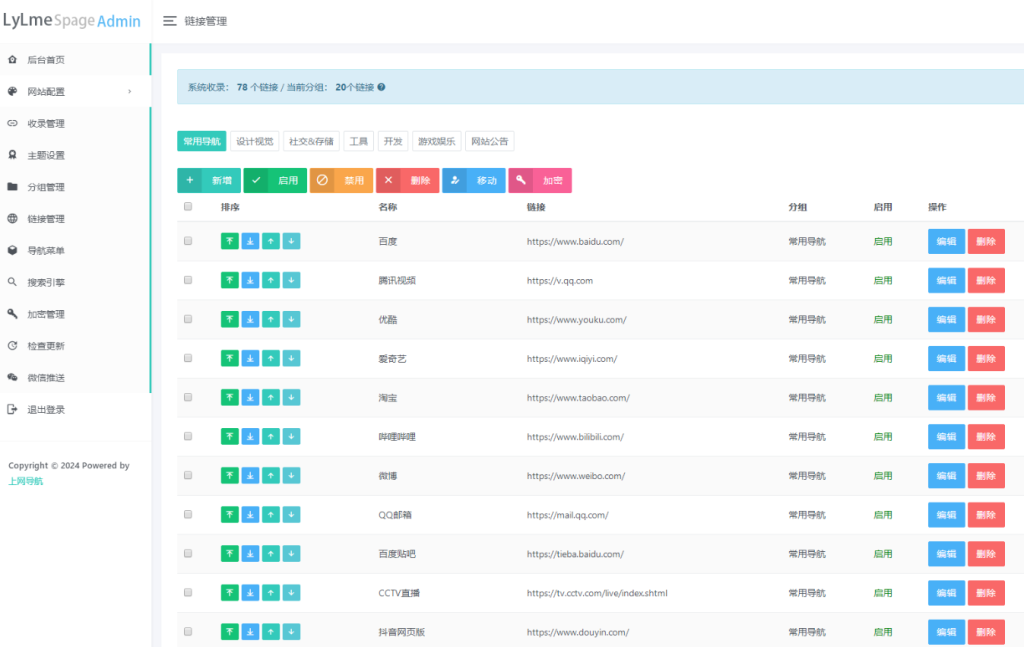Move 百度 to the top of list
Viewport: 1024px width, 647px height.
coord(230,241)
